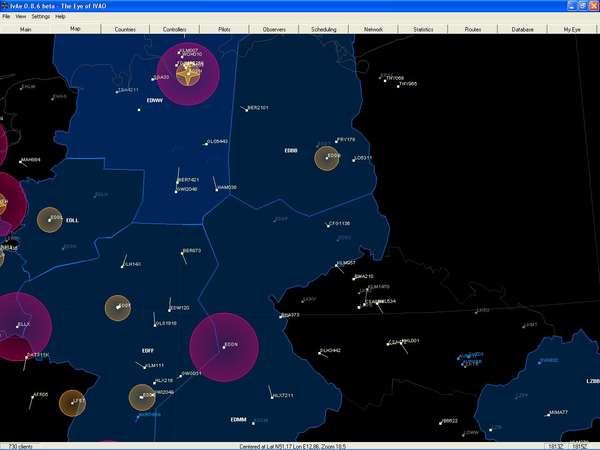Open the Controllers tab

174,29
